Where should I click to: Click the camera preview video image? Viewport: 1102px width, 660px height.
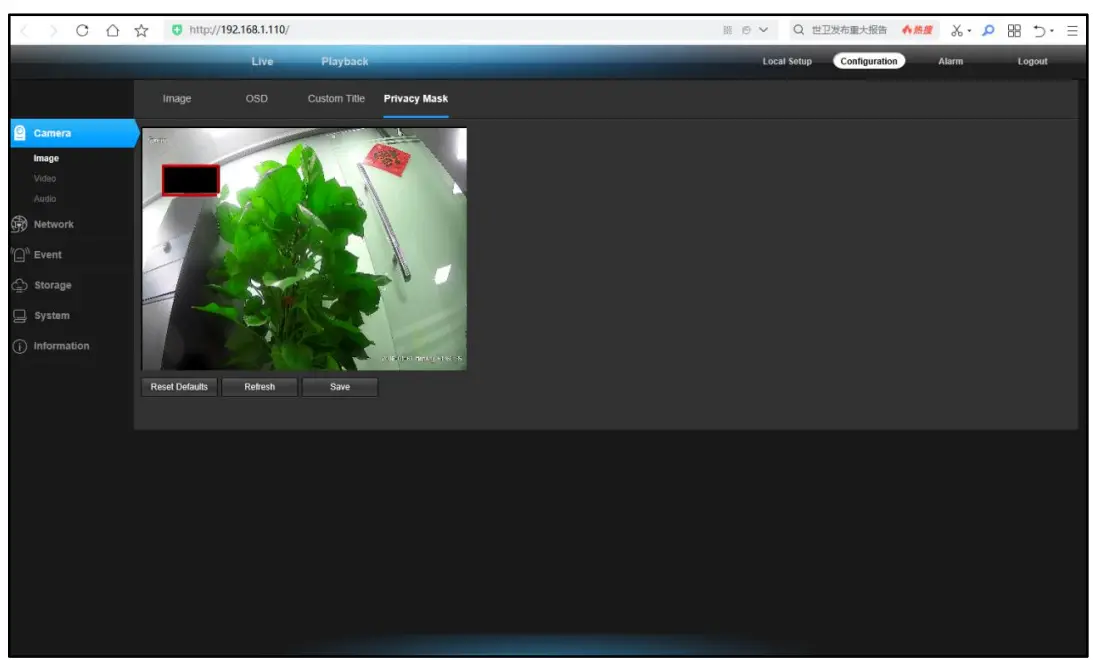(x=304, y=249)
